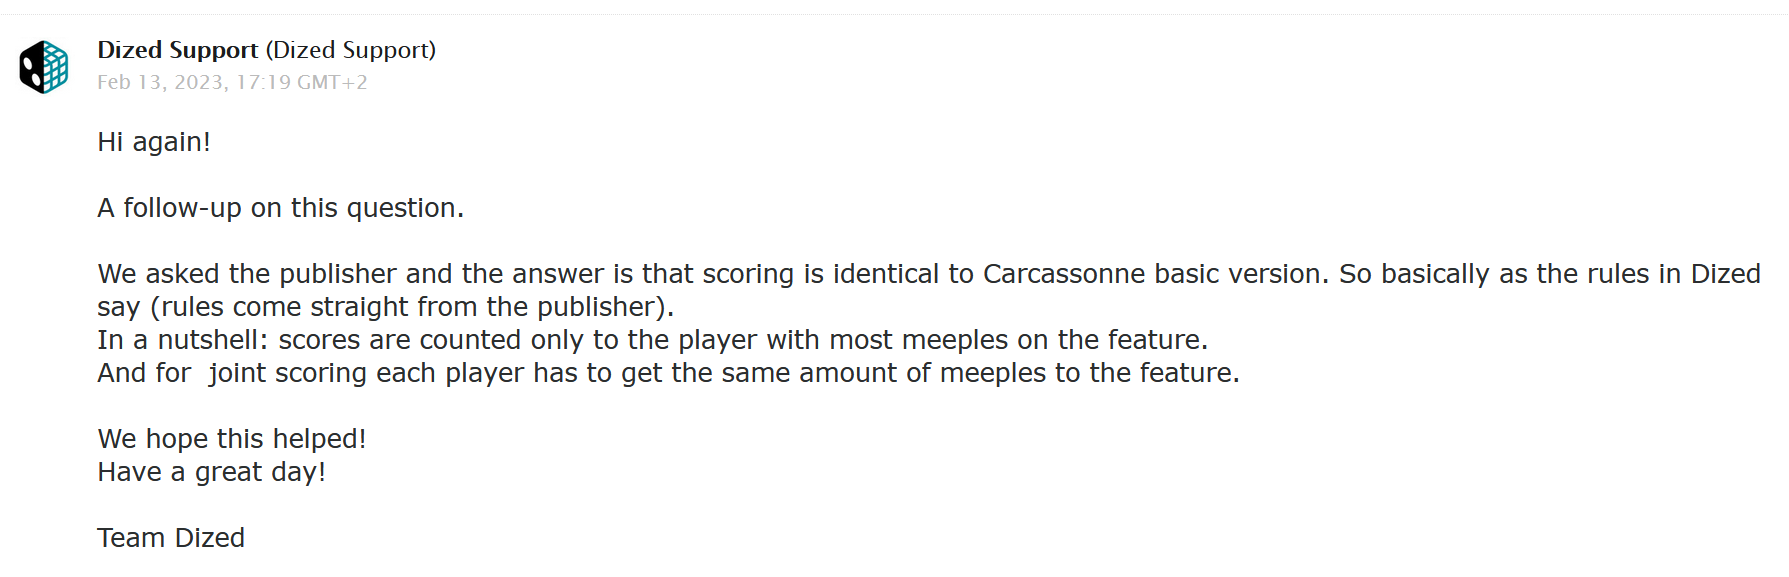Click the "We hope this helped!" line
This screenshot has width=1789, height=577.
(232, 439)
